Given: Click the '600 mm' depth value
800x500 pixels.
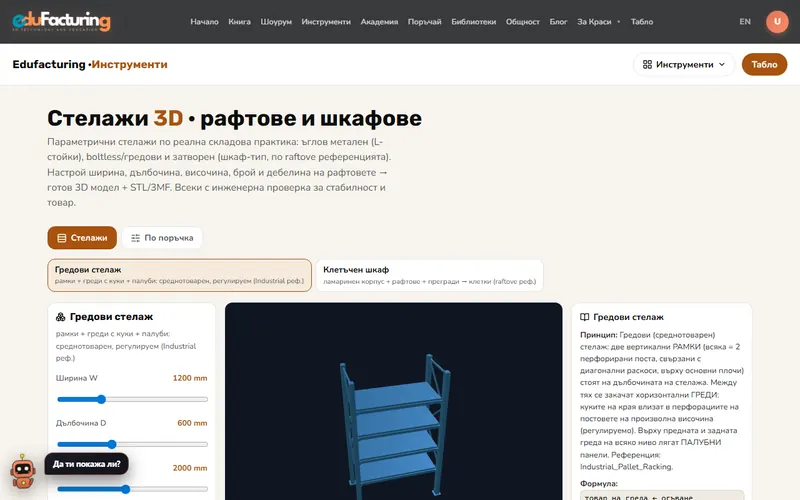Looking at the screenshot, I should 192,423.
